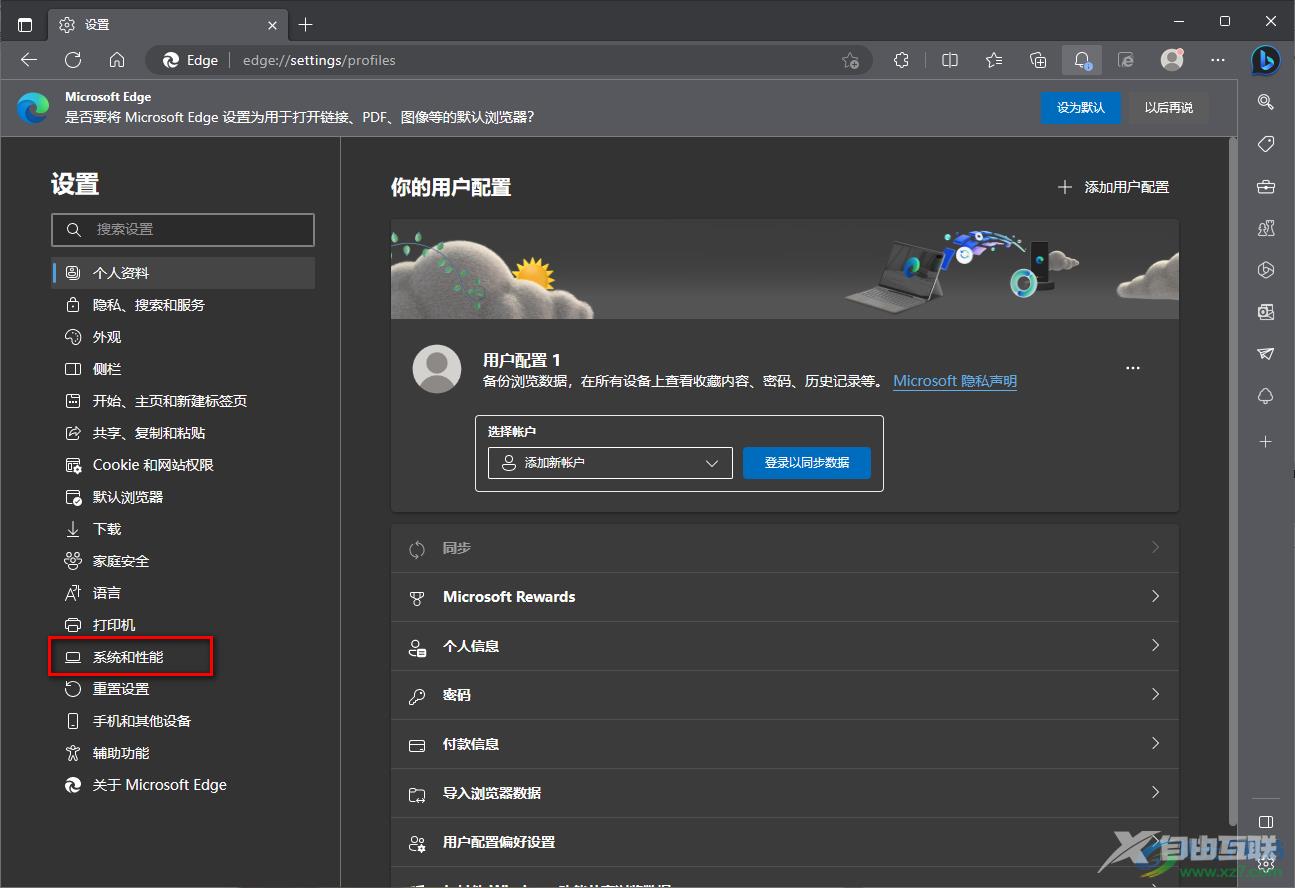The image size is (1295, 888).
Task: Open 辅助功能 settings
Action: coord(183,753)
